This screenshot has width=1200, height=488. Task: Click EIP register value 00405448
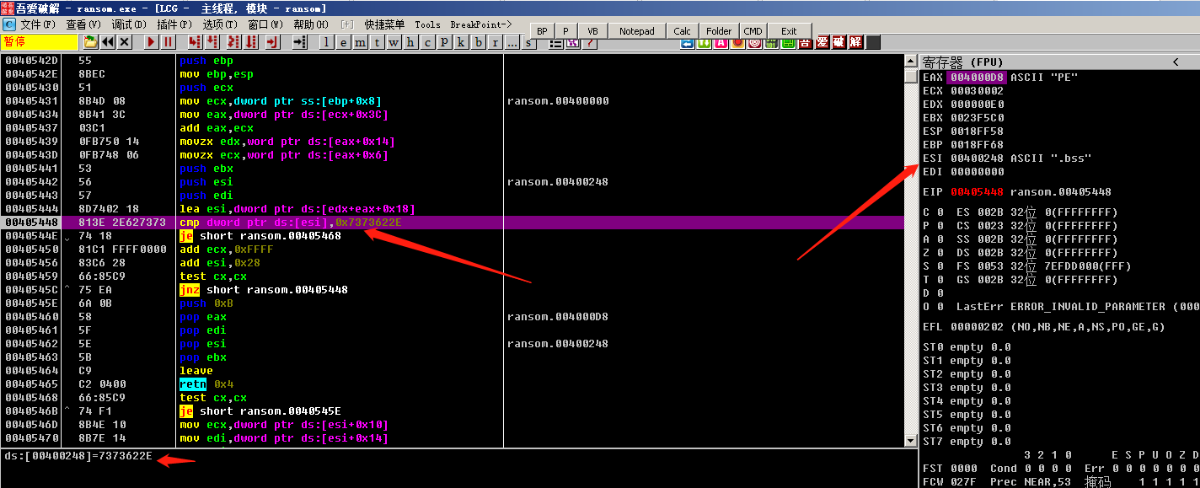977,192
